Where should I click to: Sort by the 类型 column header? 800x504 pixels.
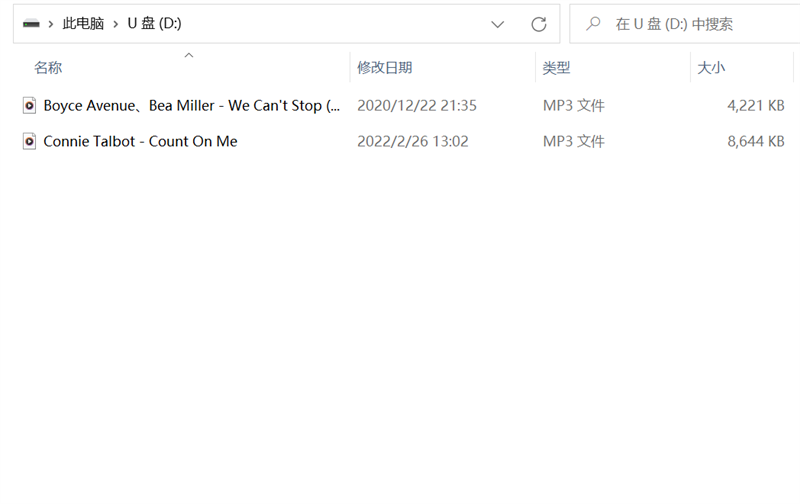[556, 68]
